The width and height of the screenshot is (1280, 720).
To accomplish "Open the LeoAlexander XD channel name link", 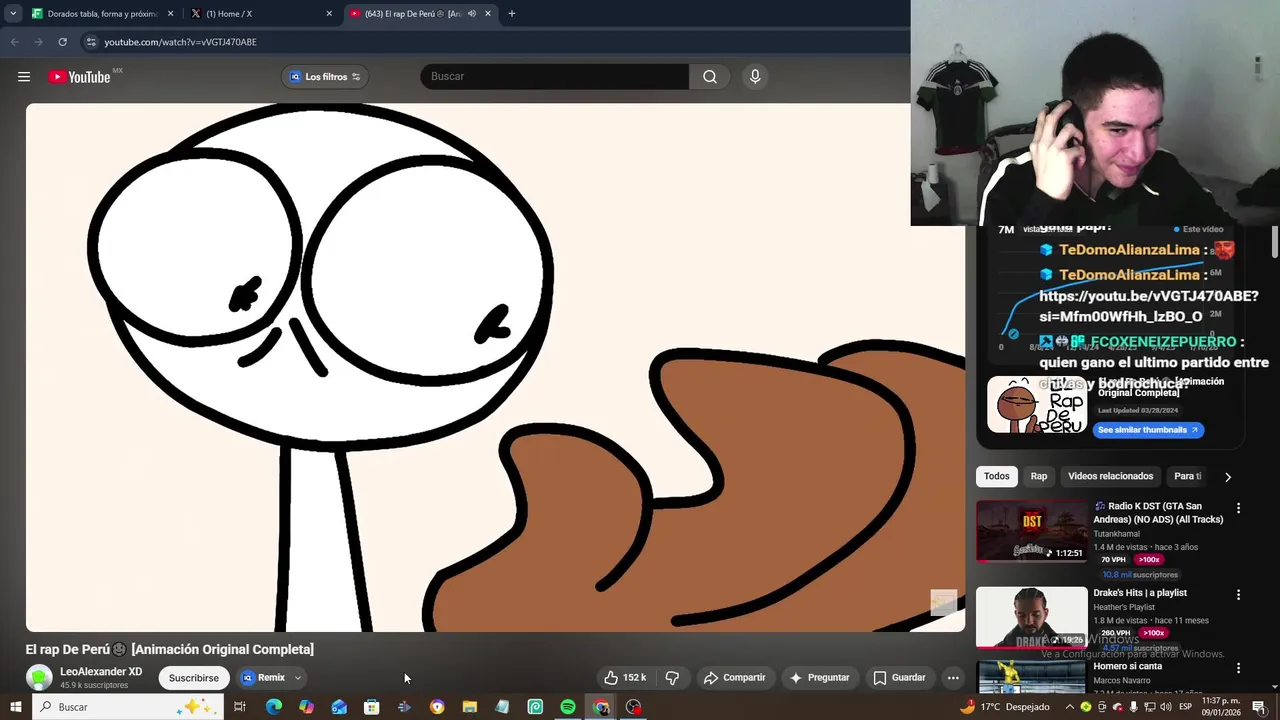I will [101, 672].
